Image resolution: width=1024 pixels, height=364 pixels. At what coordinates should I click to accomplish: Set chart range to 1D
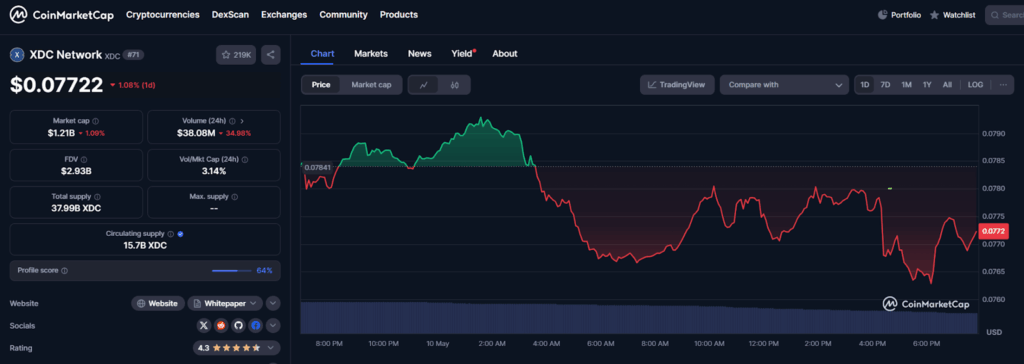tap(865, 85)
